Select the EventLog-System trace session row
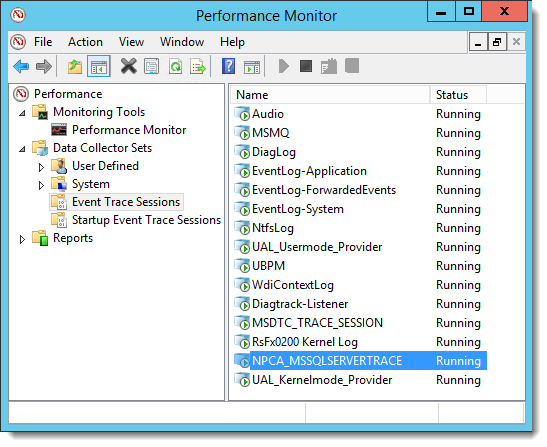Viewport: 547px width, 447px height. [x=360, y=209]
